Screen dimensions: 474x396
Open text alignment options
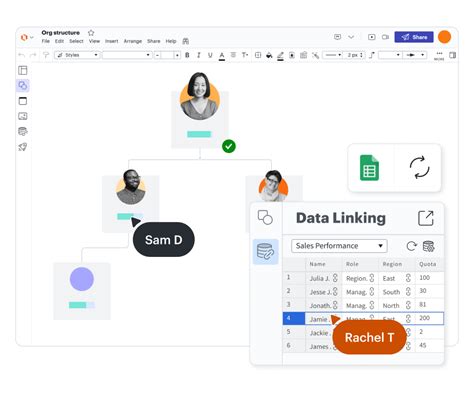pos(233,55)
